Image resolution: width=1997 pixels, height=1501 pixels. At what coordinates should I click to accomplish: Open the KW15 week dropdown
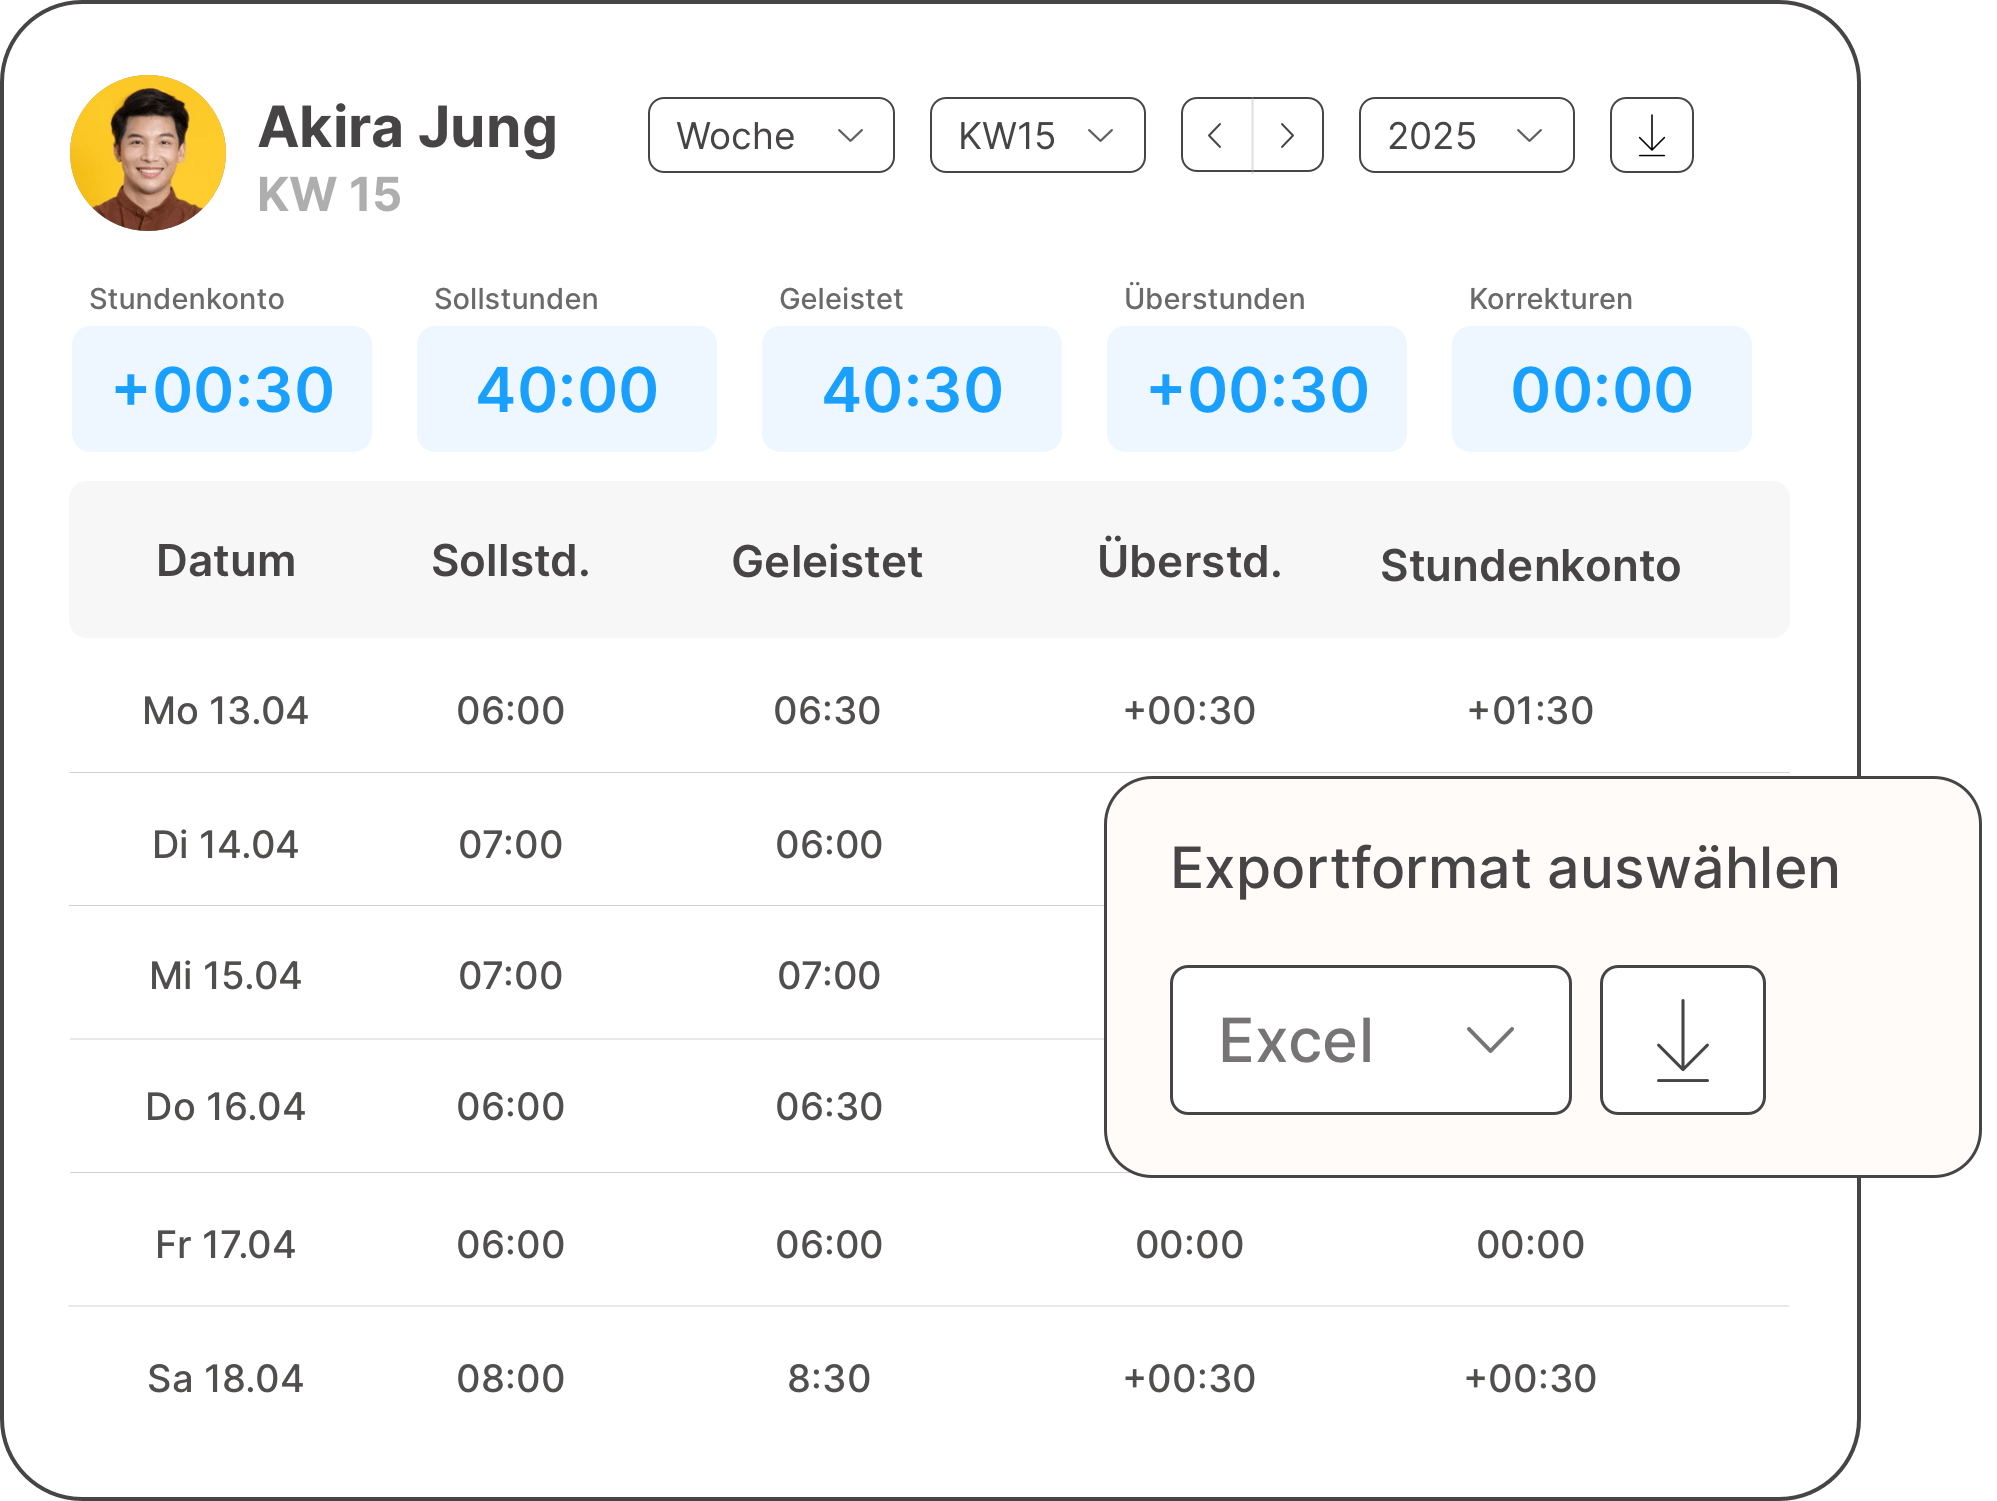pyautogui.click(x=1037, y=135)
